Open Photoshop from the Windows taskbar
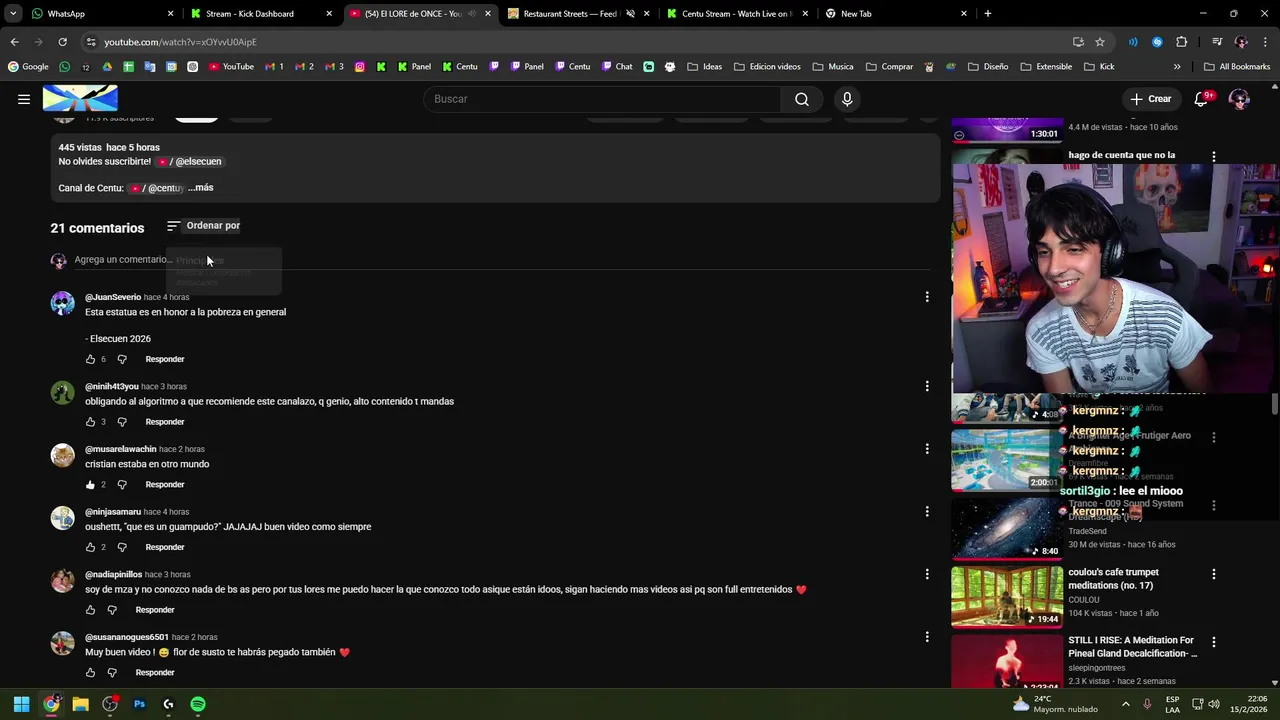Screen dimensions: 1280x720 pyautogui.click(x=139, y=704)
